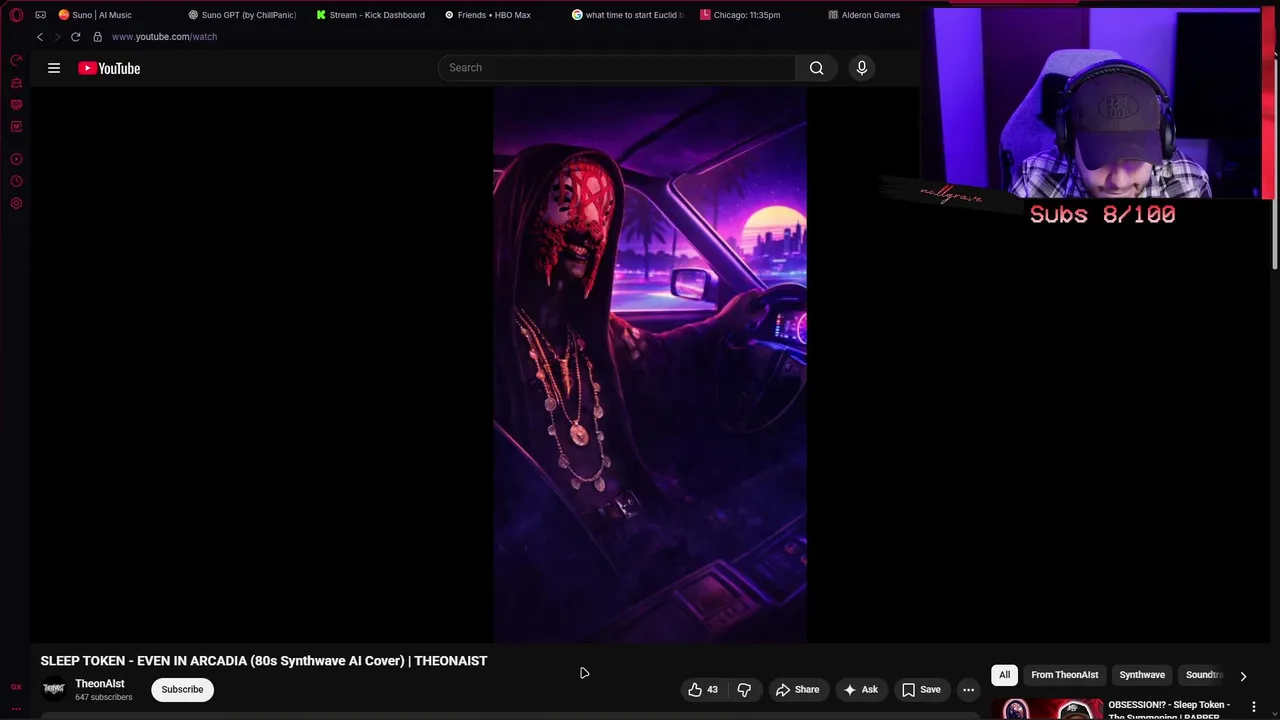Open TheonAIst channel name link
The width and height of the screenshot is (1280, 720).
100,684
